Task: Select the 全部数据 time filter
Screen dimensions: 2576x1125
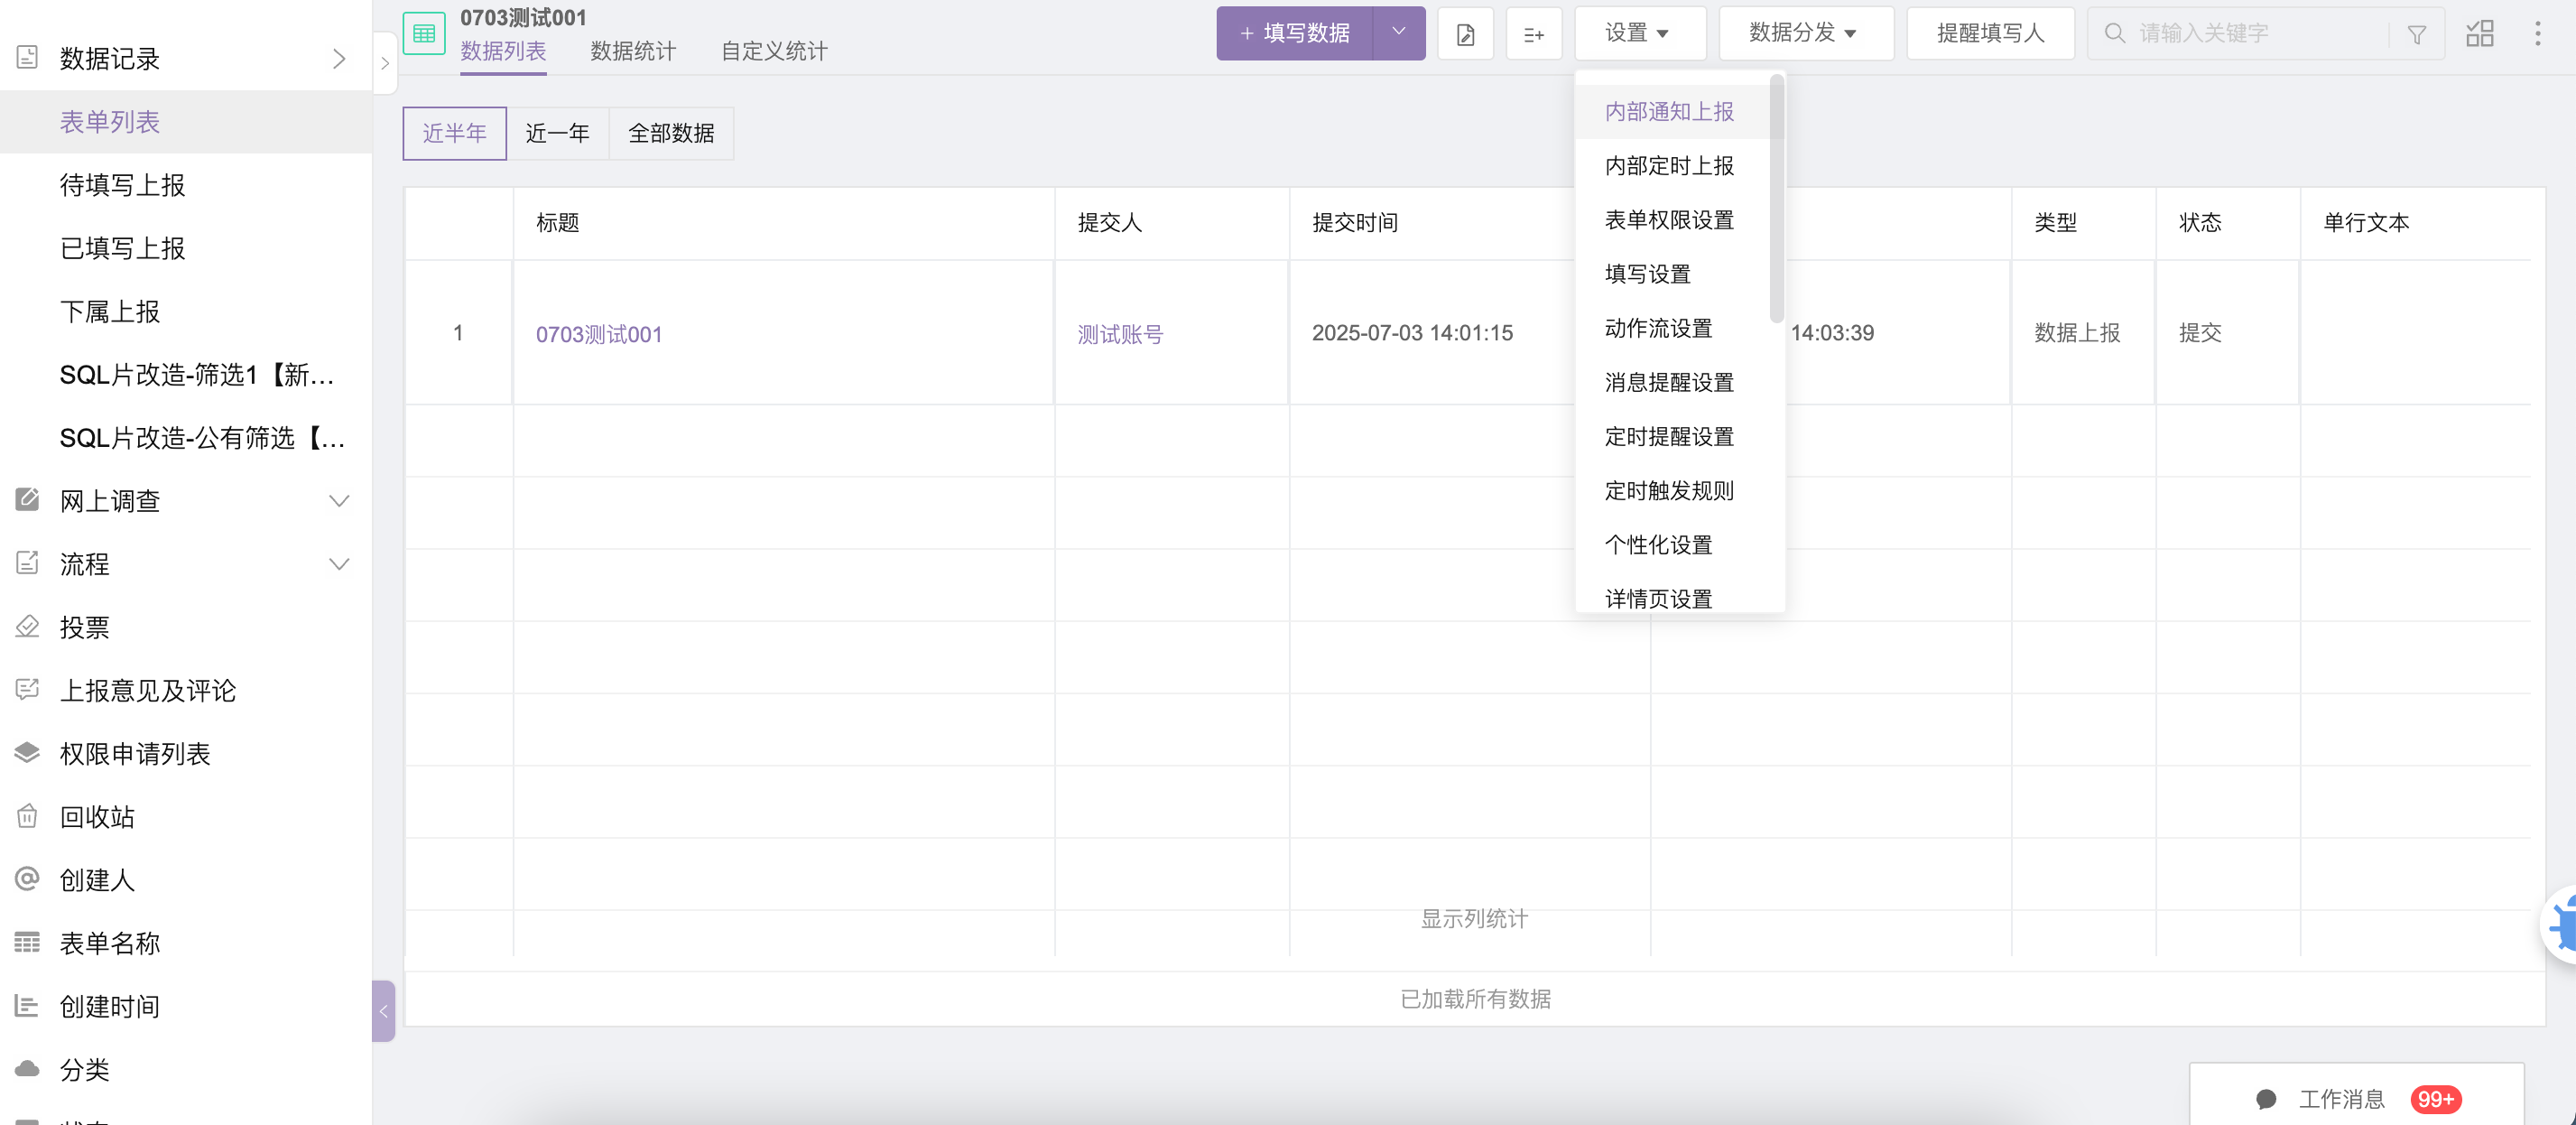Action: point(671,133)
